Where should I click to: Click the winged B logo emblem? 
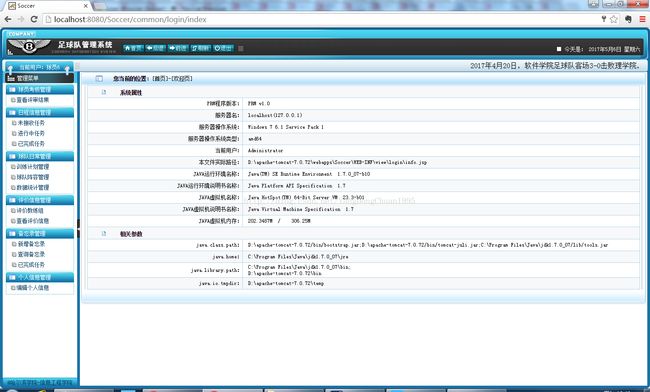coord(29,46)
